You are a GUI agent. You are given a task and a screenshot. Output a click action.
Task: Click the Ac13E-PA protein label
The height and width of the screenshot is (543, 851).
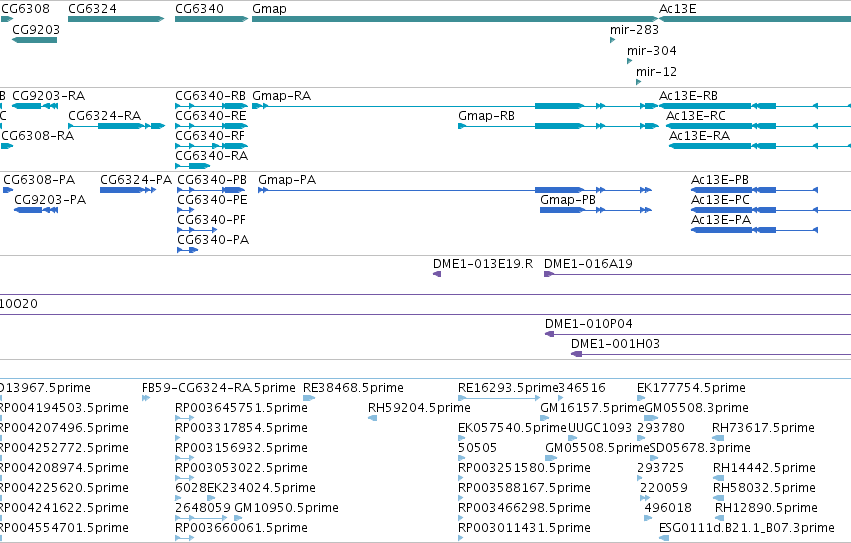click(721, 220)
